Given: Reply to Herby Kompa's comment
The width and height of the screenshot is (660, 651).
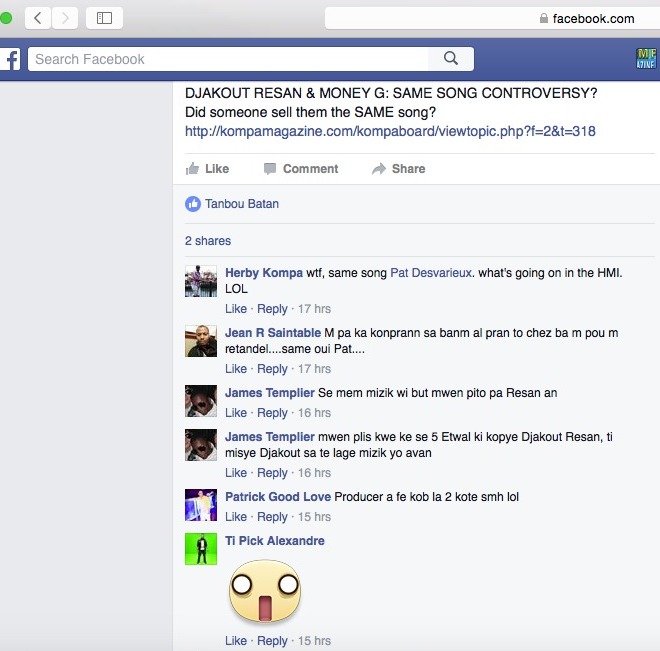Looking at the screenshot, I should tap(272, 309).
